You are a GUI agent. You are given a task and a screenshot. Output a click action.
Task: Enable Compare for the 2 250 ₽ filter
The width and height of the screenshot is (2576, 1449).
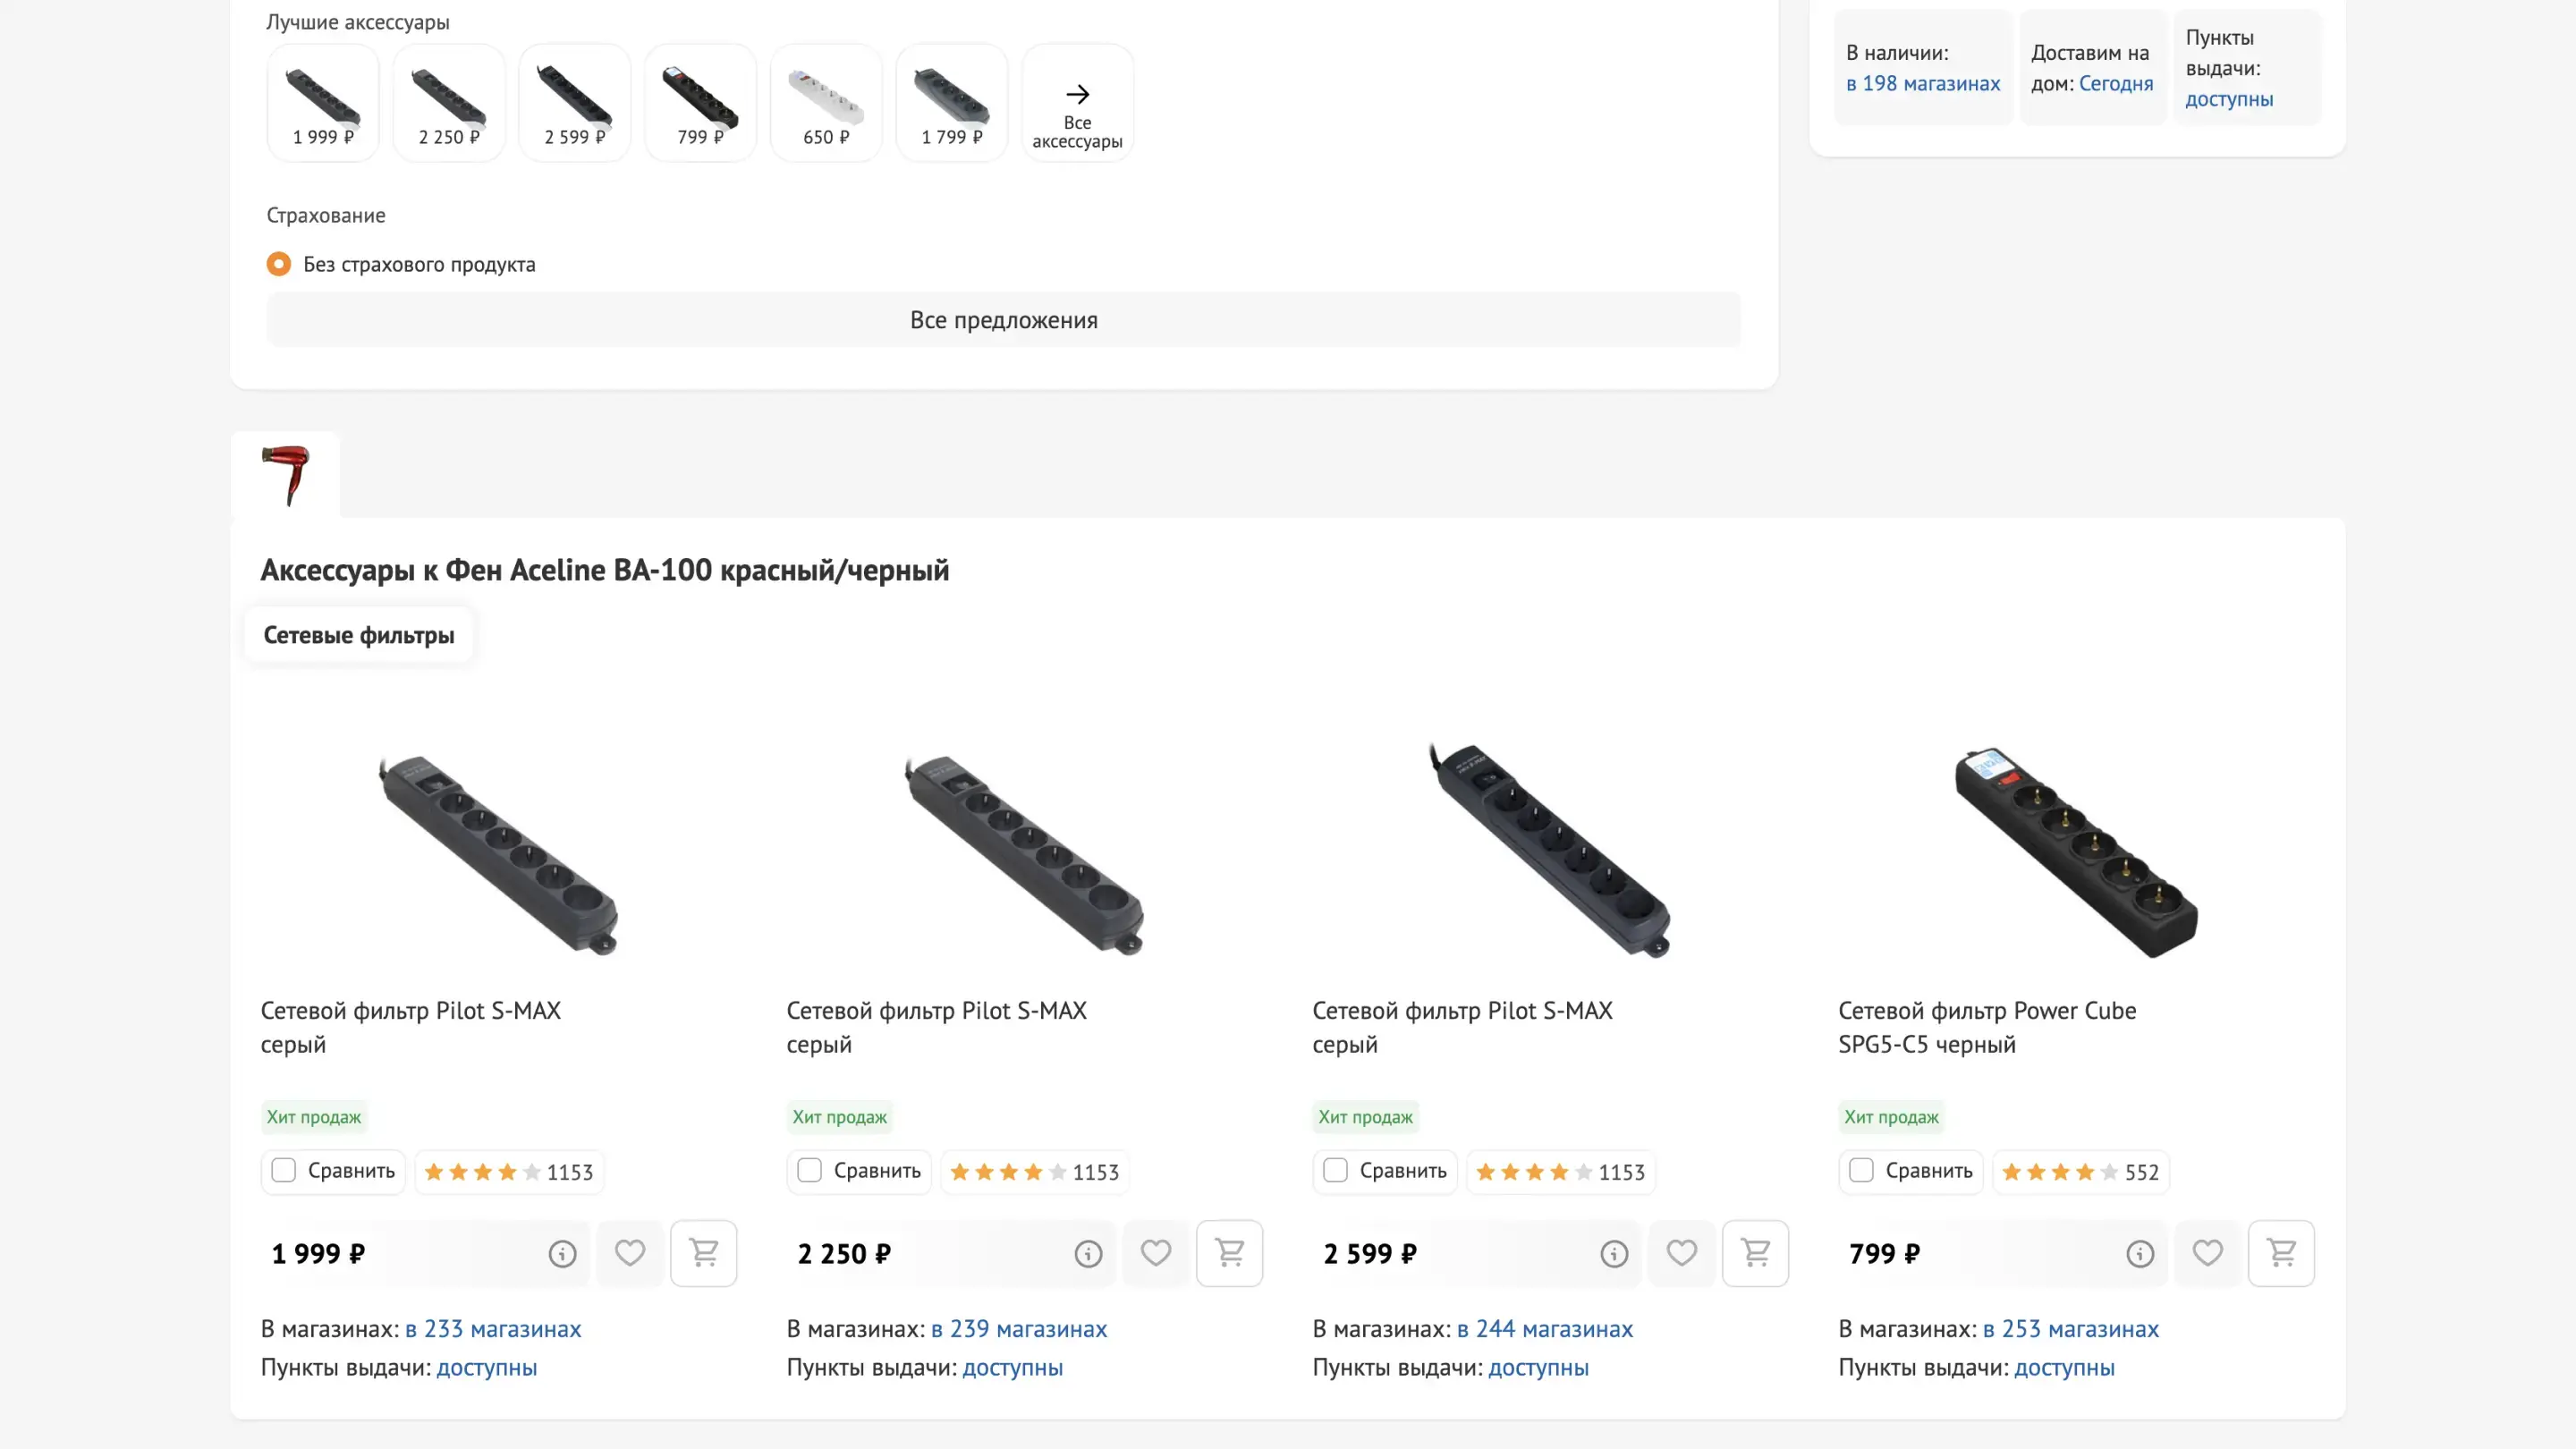[x=809, y=1170]
